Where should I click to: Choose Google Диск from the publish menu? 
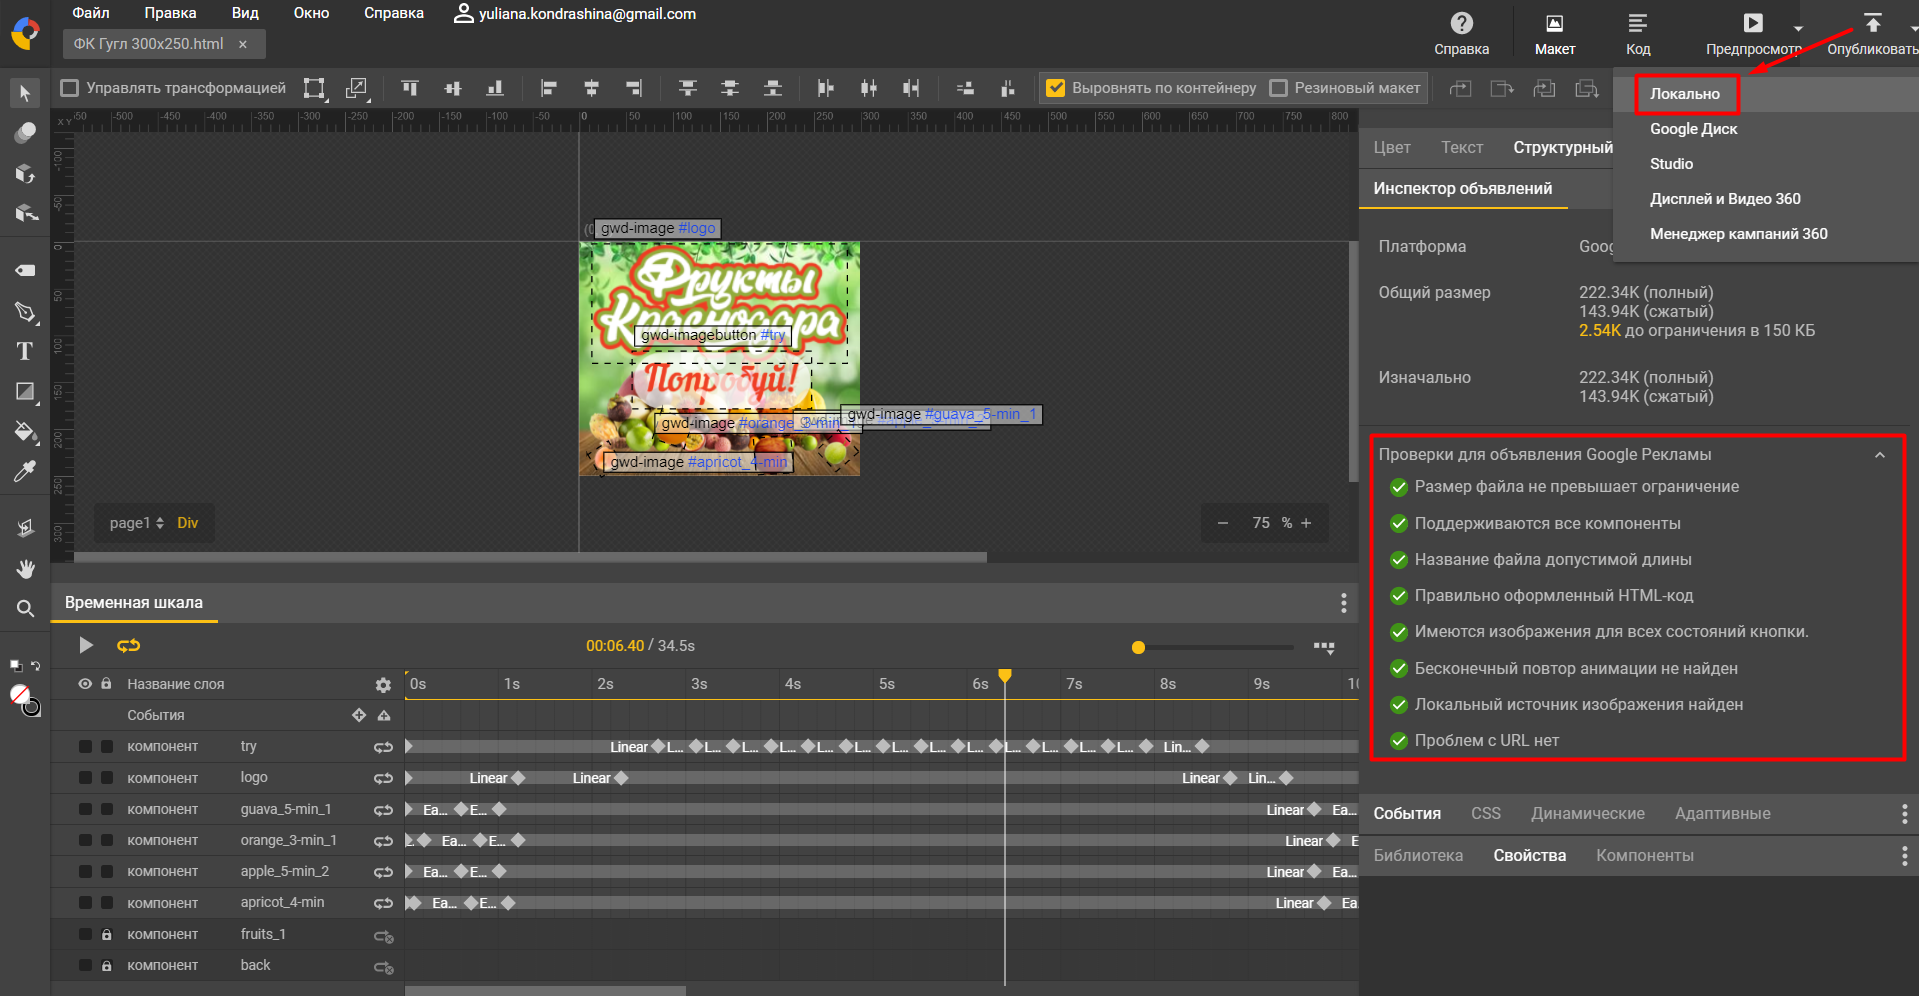1693,129
